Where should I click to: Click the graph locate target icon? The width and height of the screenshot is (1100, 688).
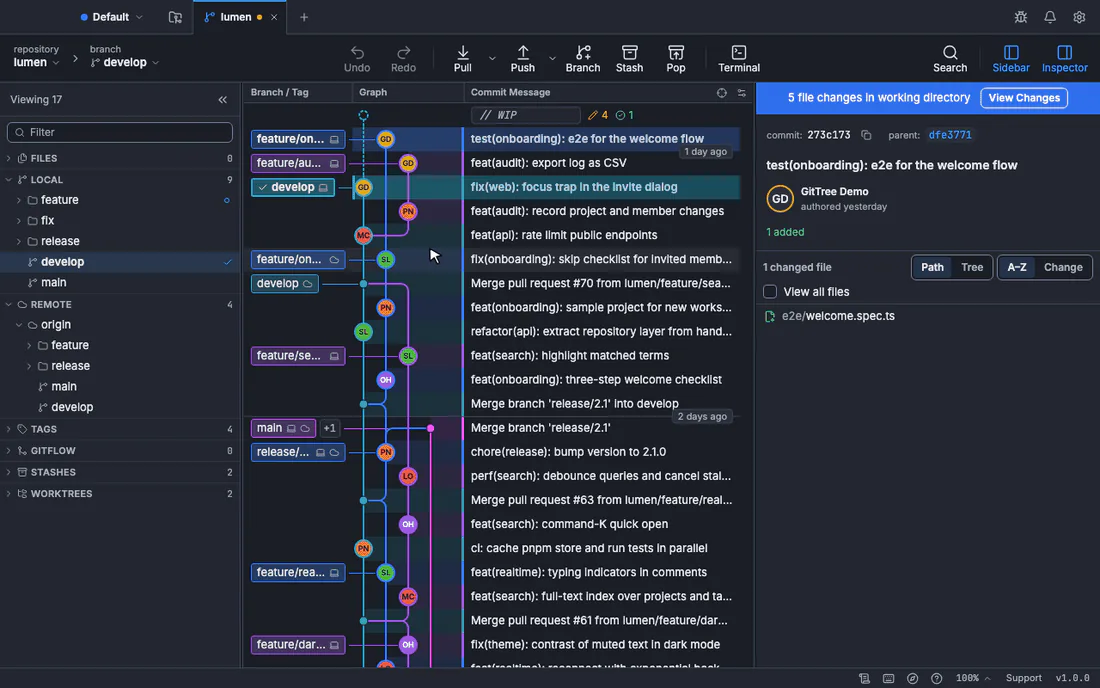[x=721, y=93]
